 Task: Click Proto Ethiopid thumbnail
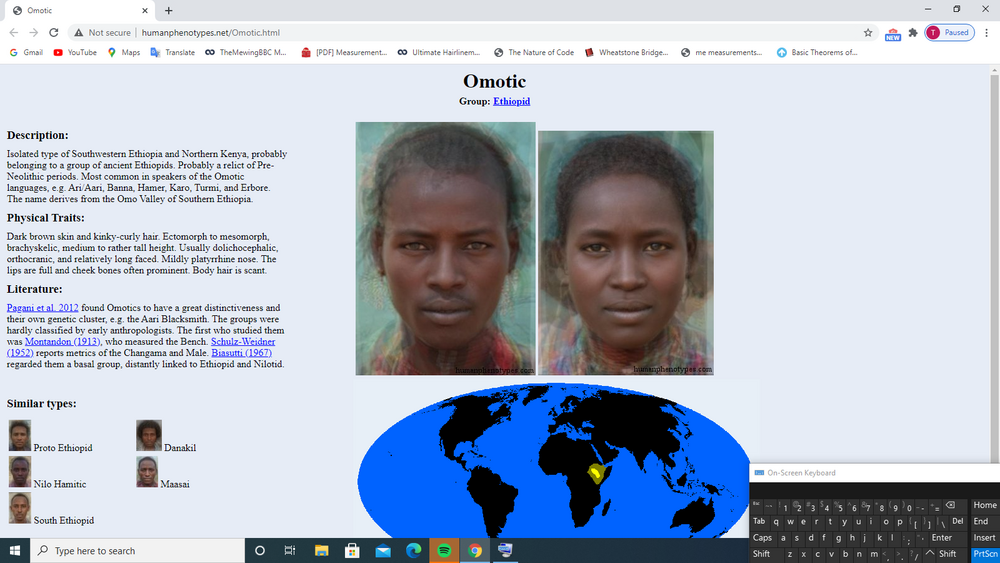tap(20, 436)
